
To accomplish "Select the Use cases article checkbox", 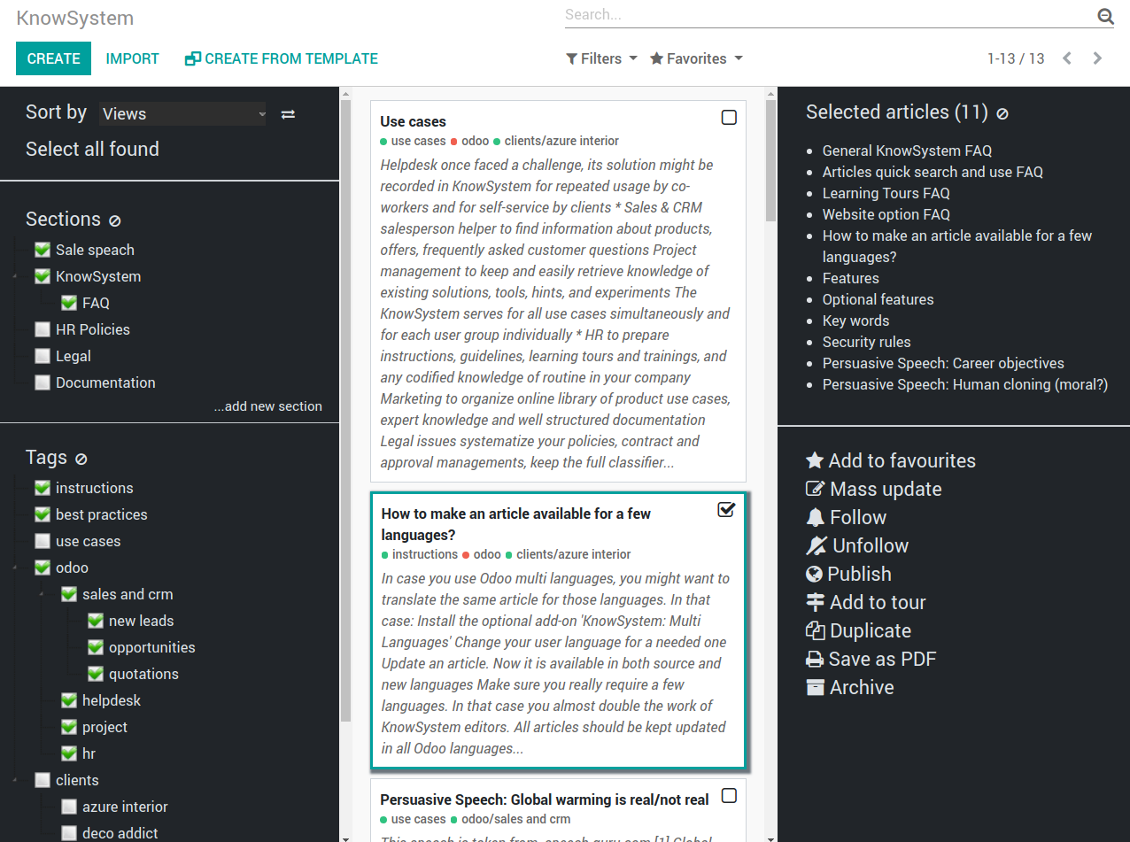I will 729,118.
